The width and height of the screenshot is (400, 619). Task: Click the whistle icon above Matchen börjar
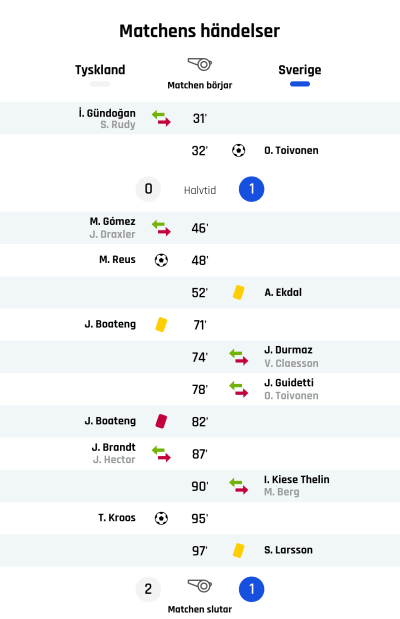(200, 64)
